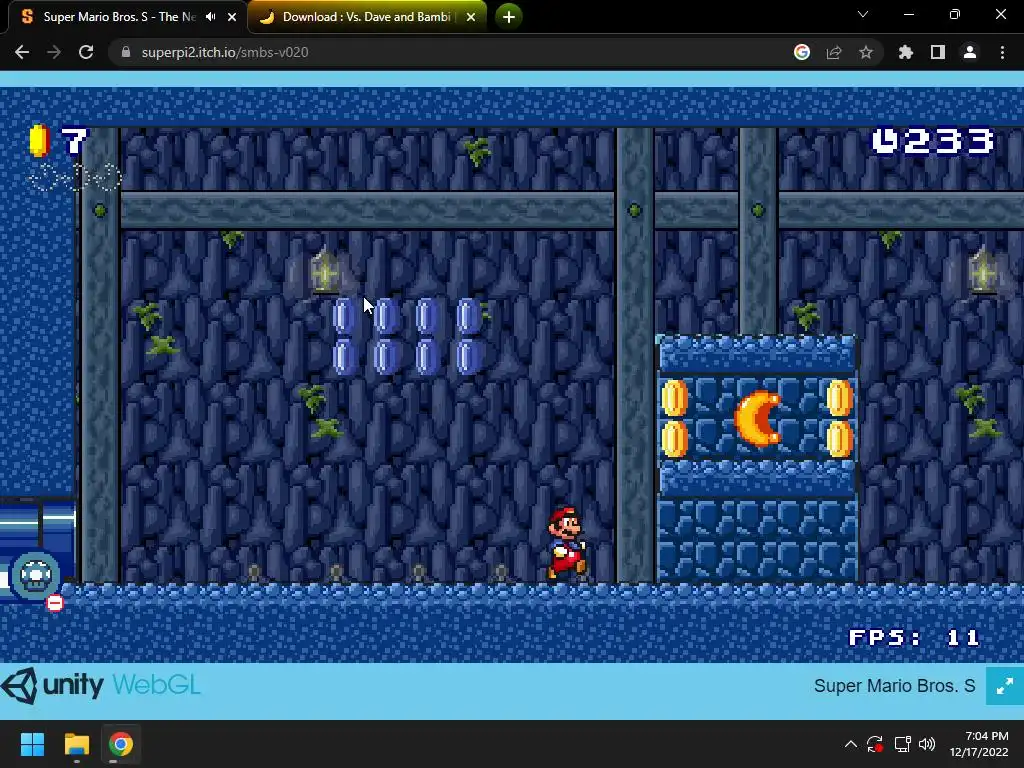
Task: Bookmark this tab with the star
Action: (866, 52)
